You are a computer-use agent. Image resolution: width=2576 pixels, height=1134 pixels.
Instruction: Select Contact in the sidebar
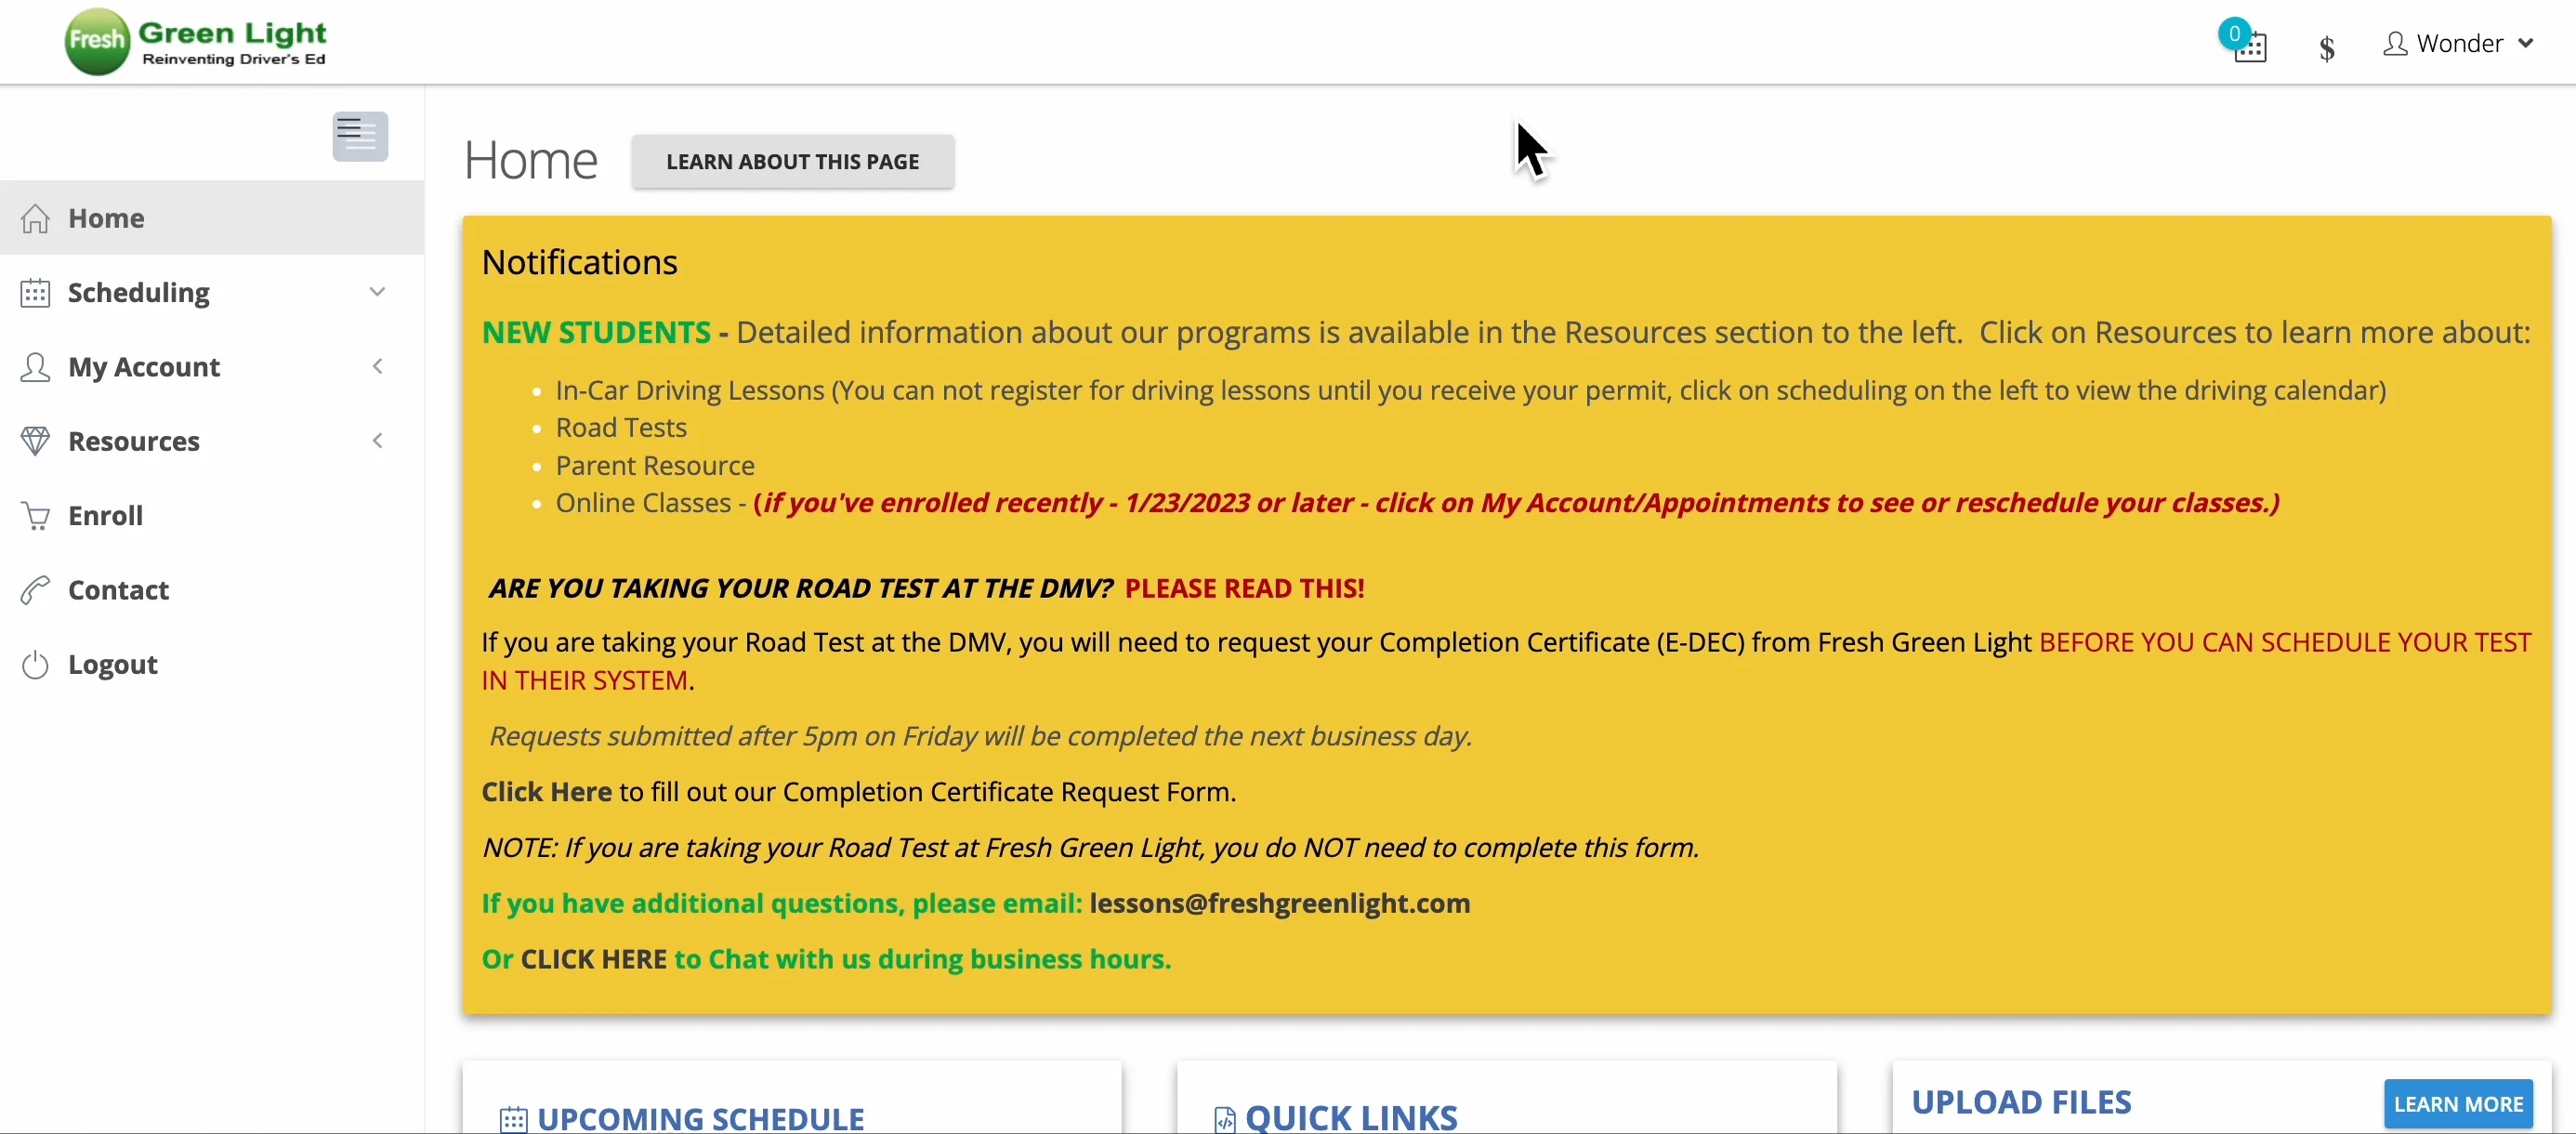coord(212,590)
